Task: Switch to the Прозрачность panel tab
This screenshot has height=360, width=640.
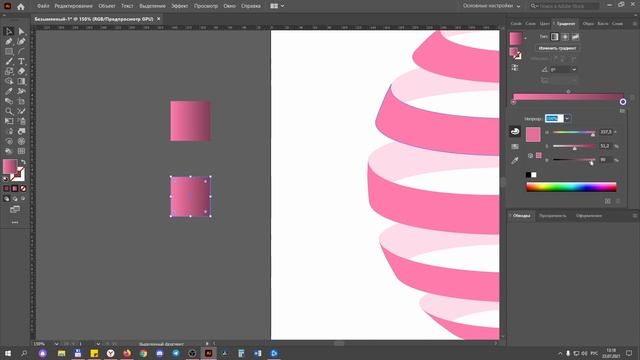Action: tap(553, 216)
